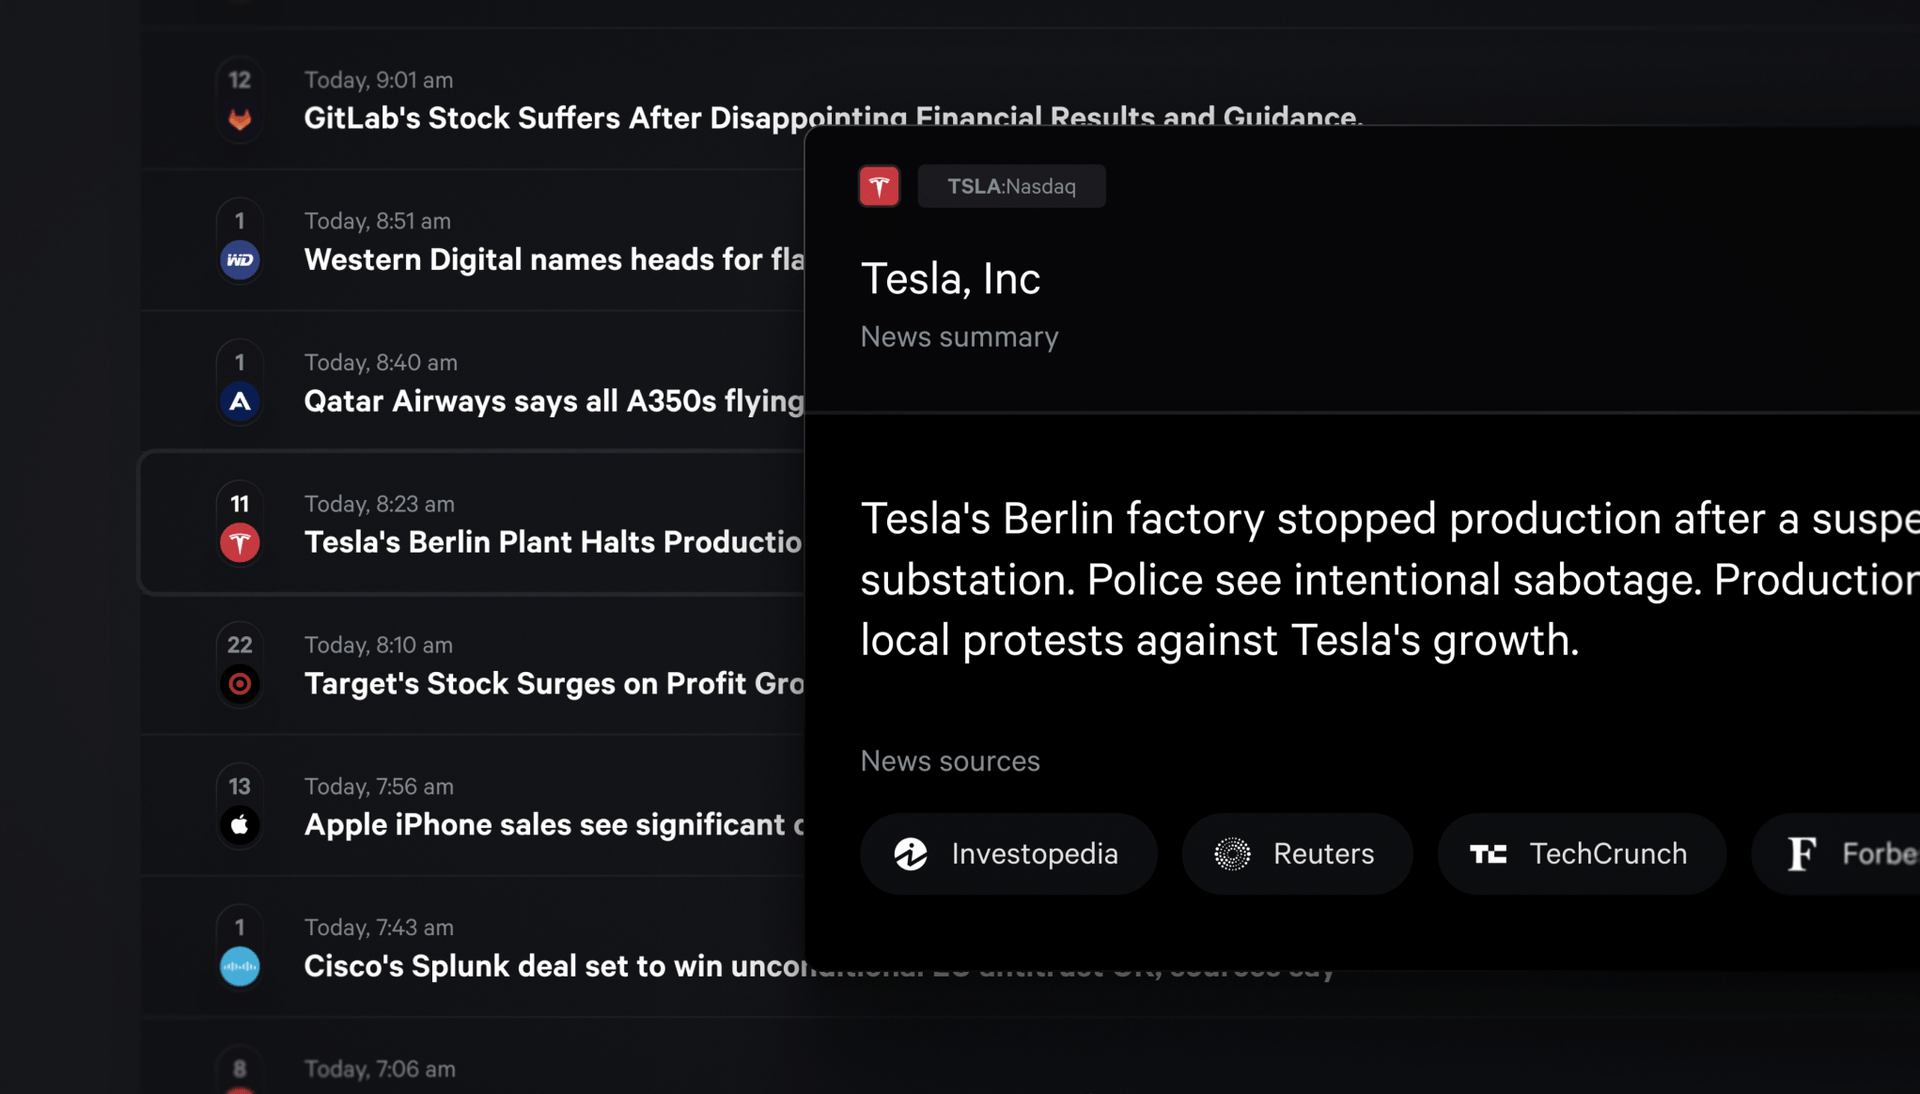Click the Qatar Airways A350 story icon
Image resolution: width=1920 pixels, height=1094 pixels.
[240, 402]
